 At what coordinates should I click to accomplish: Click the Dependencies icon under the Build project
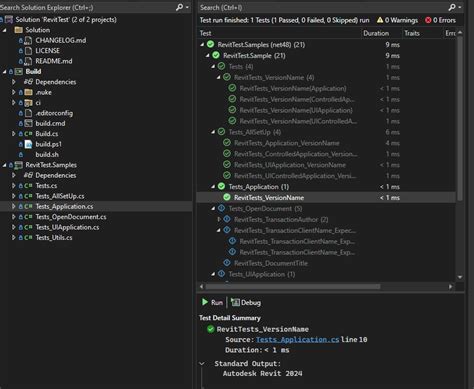click(28, 82)
